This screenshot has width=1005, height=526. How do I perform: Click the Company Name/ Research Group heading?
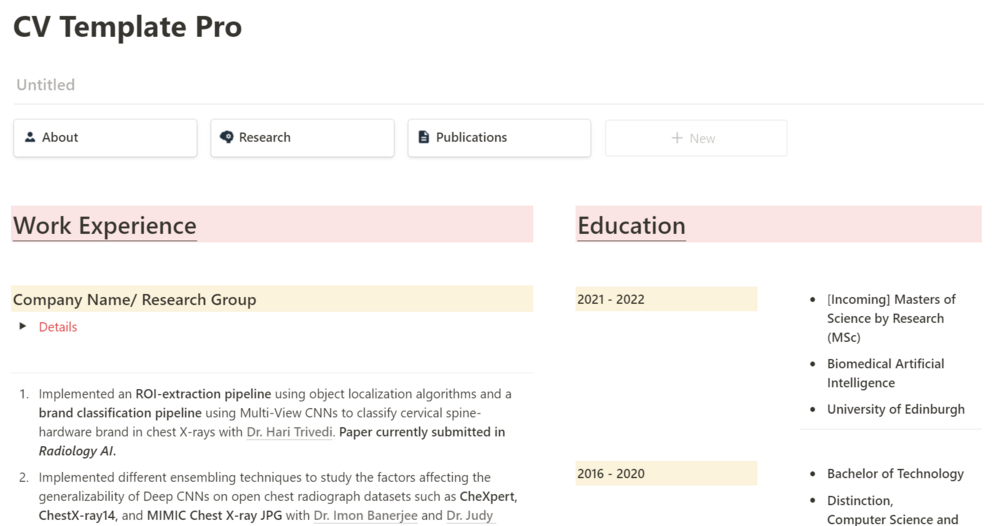(x=135, y=300)
